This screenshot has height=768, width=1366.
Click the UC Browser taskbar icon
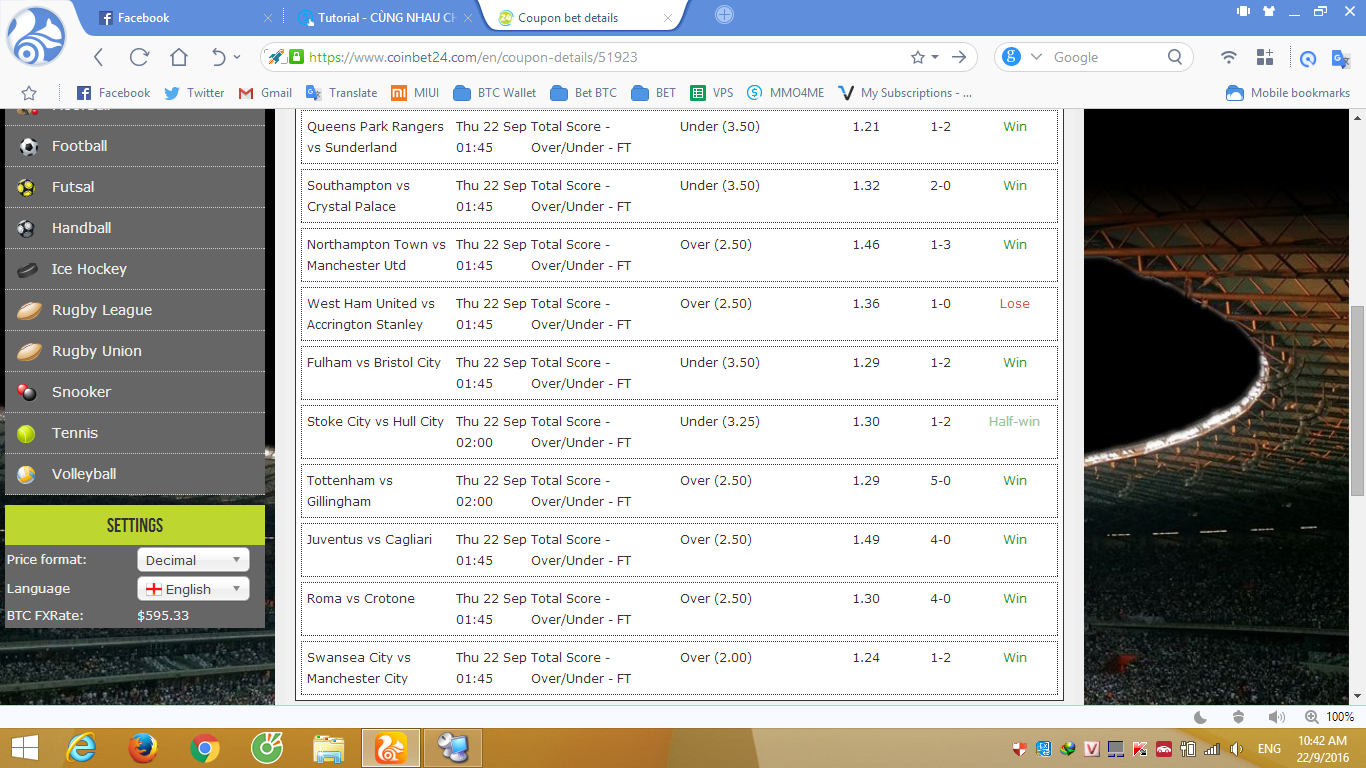(391, 748)
